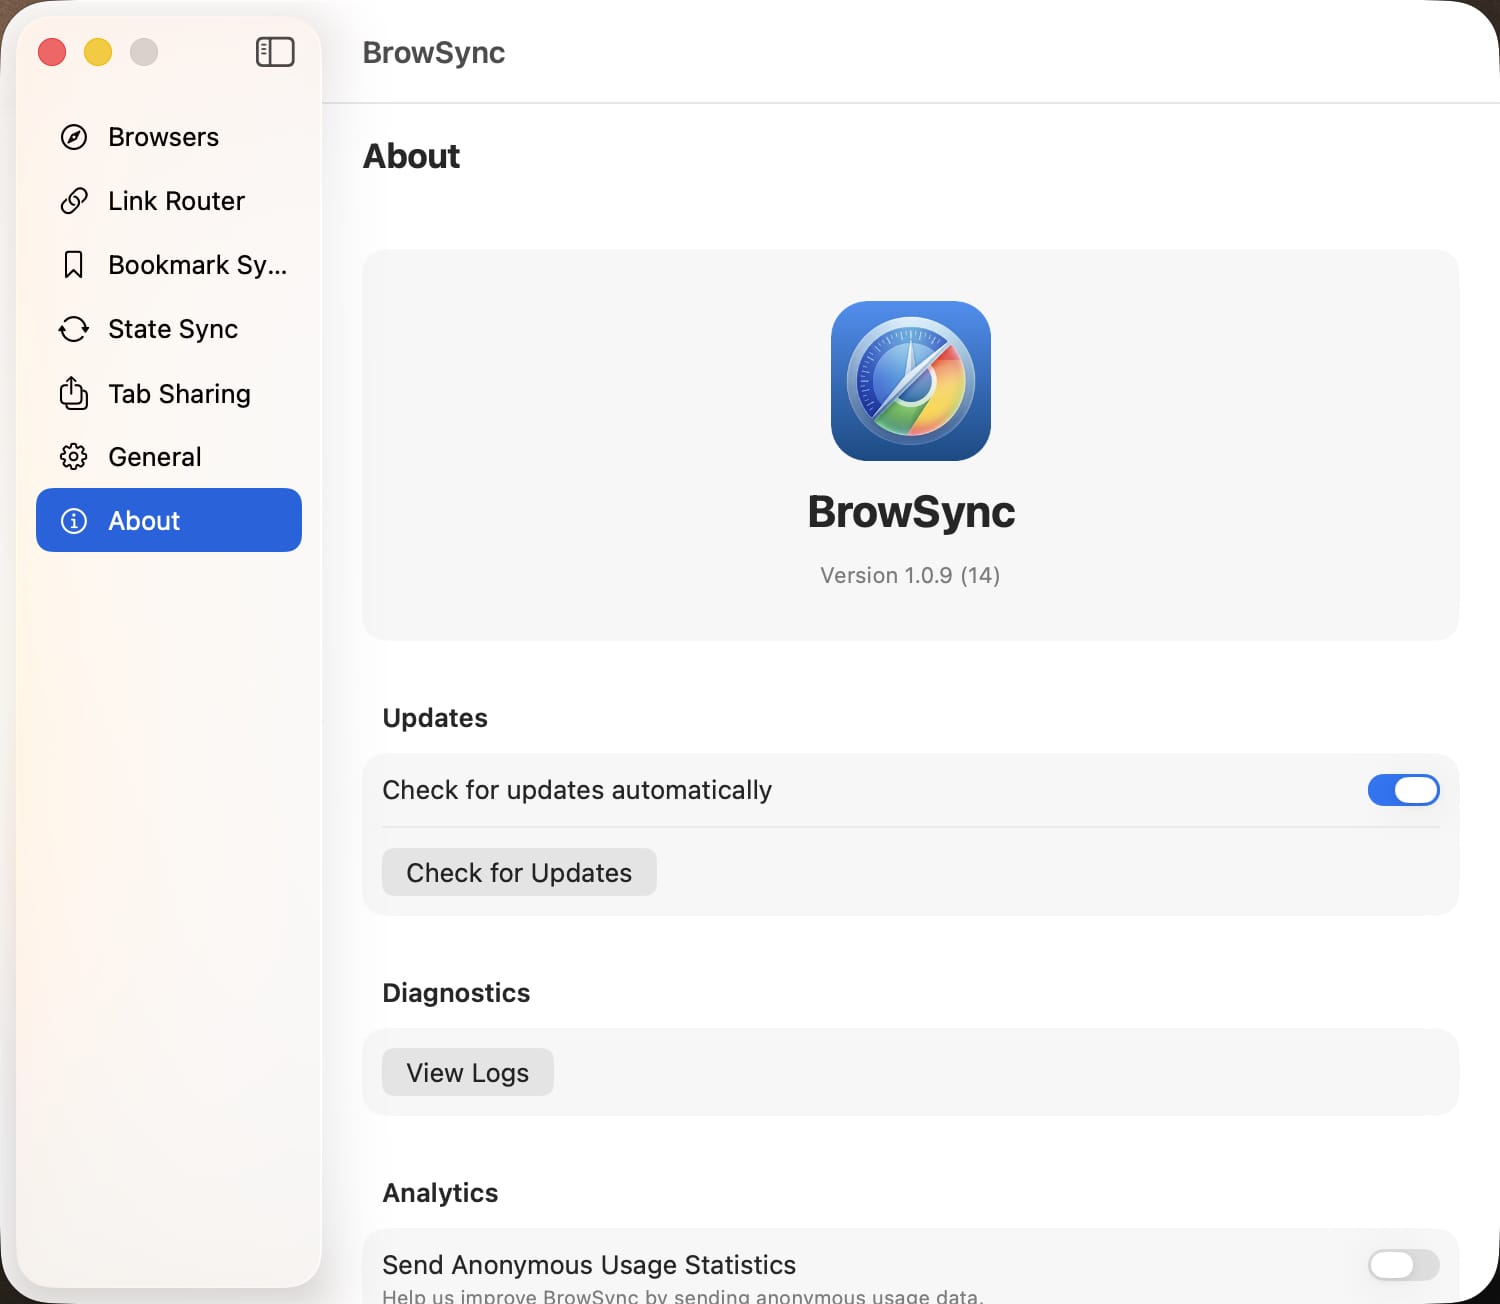Click the Link Router chain icon
Screen dimensions: 1500x1304
[x=74, y=201]
